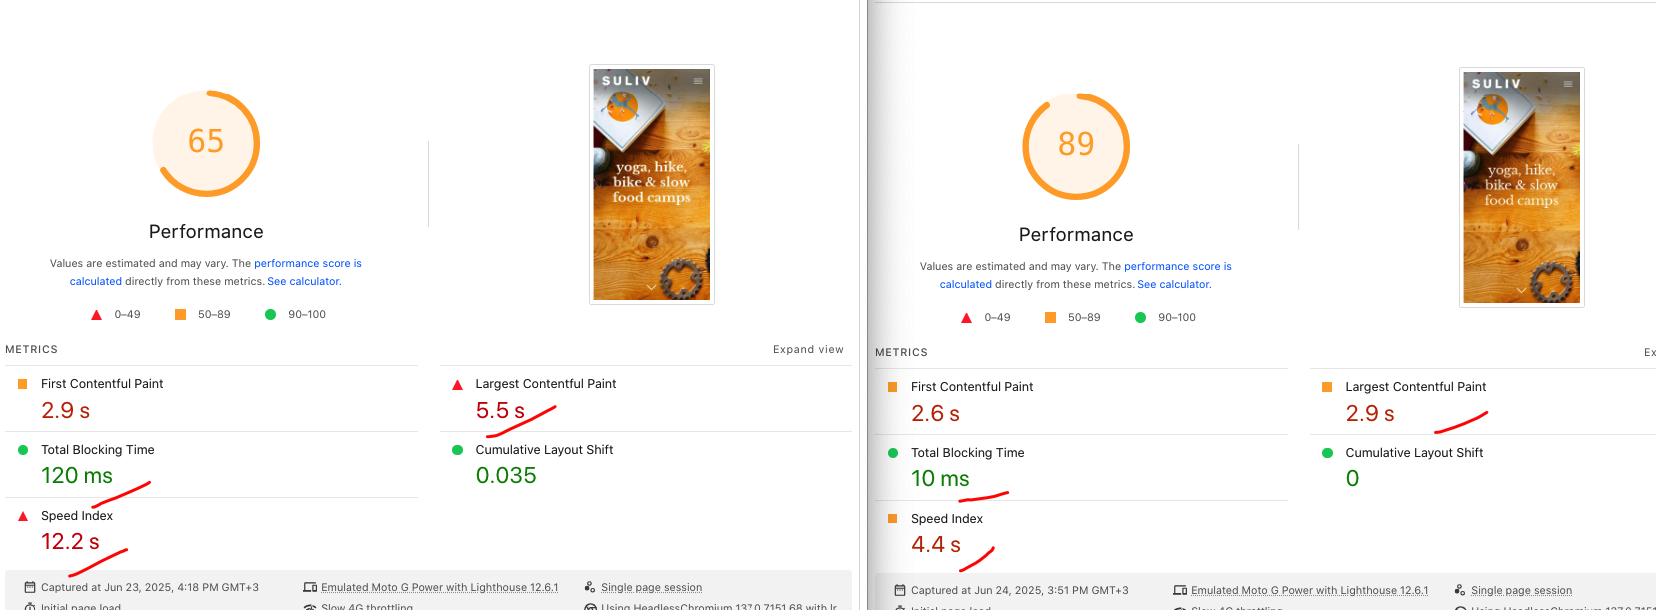Click right report's page screenshot thumbnail

pos(1521,188)
